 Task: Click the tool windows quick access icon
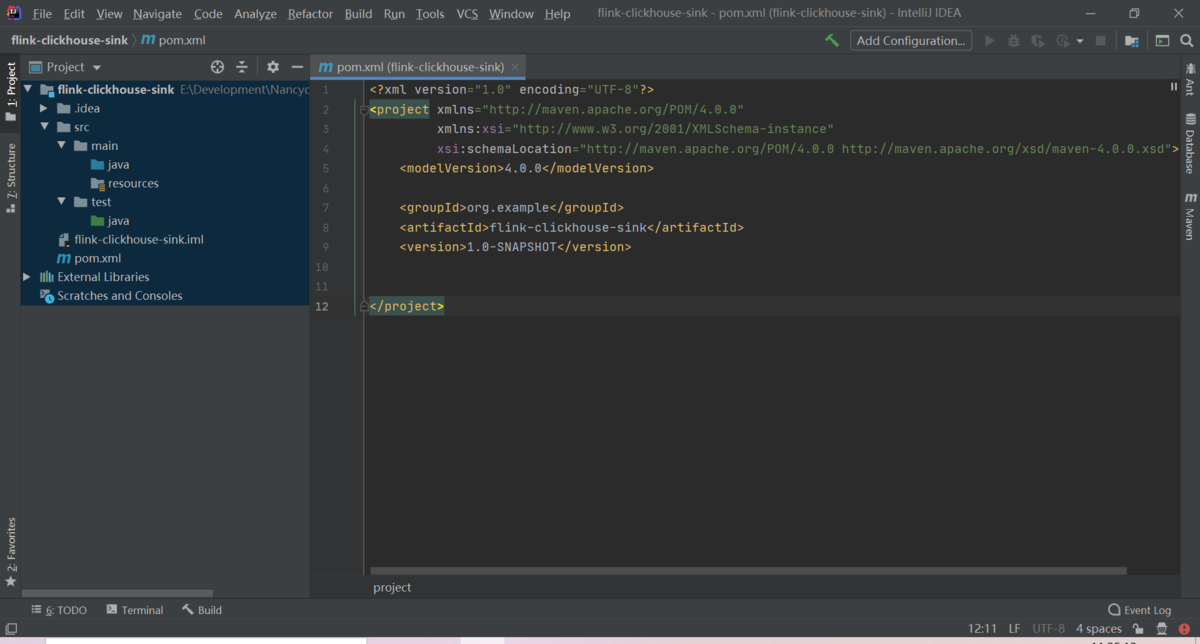[11, 629]
